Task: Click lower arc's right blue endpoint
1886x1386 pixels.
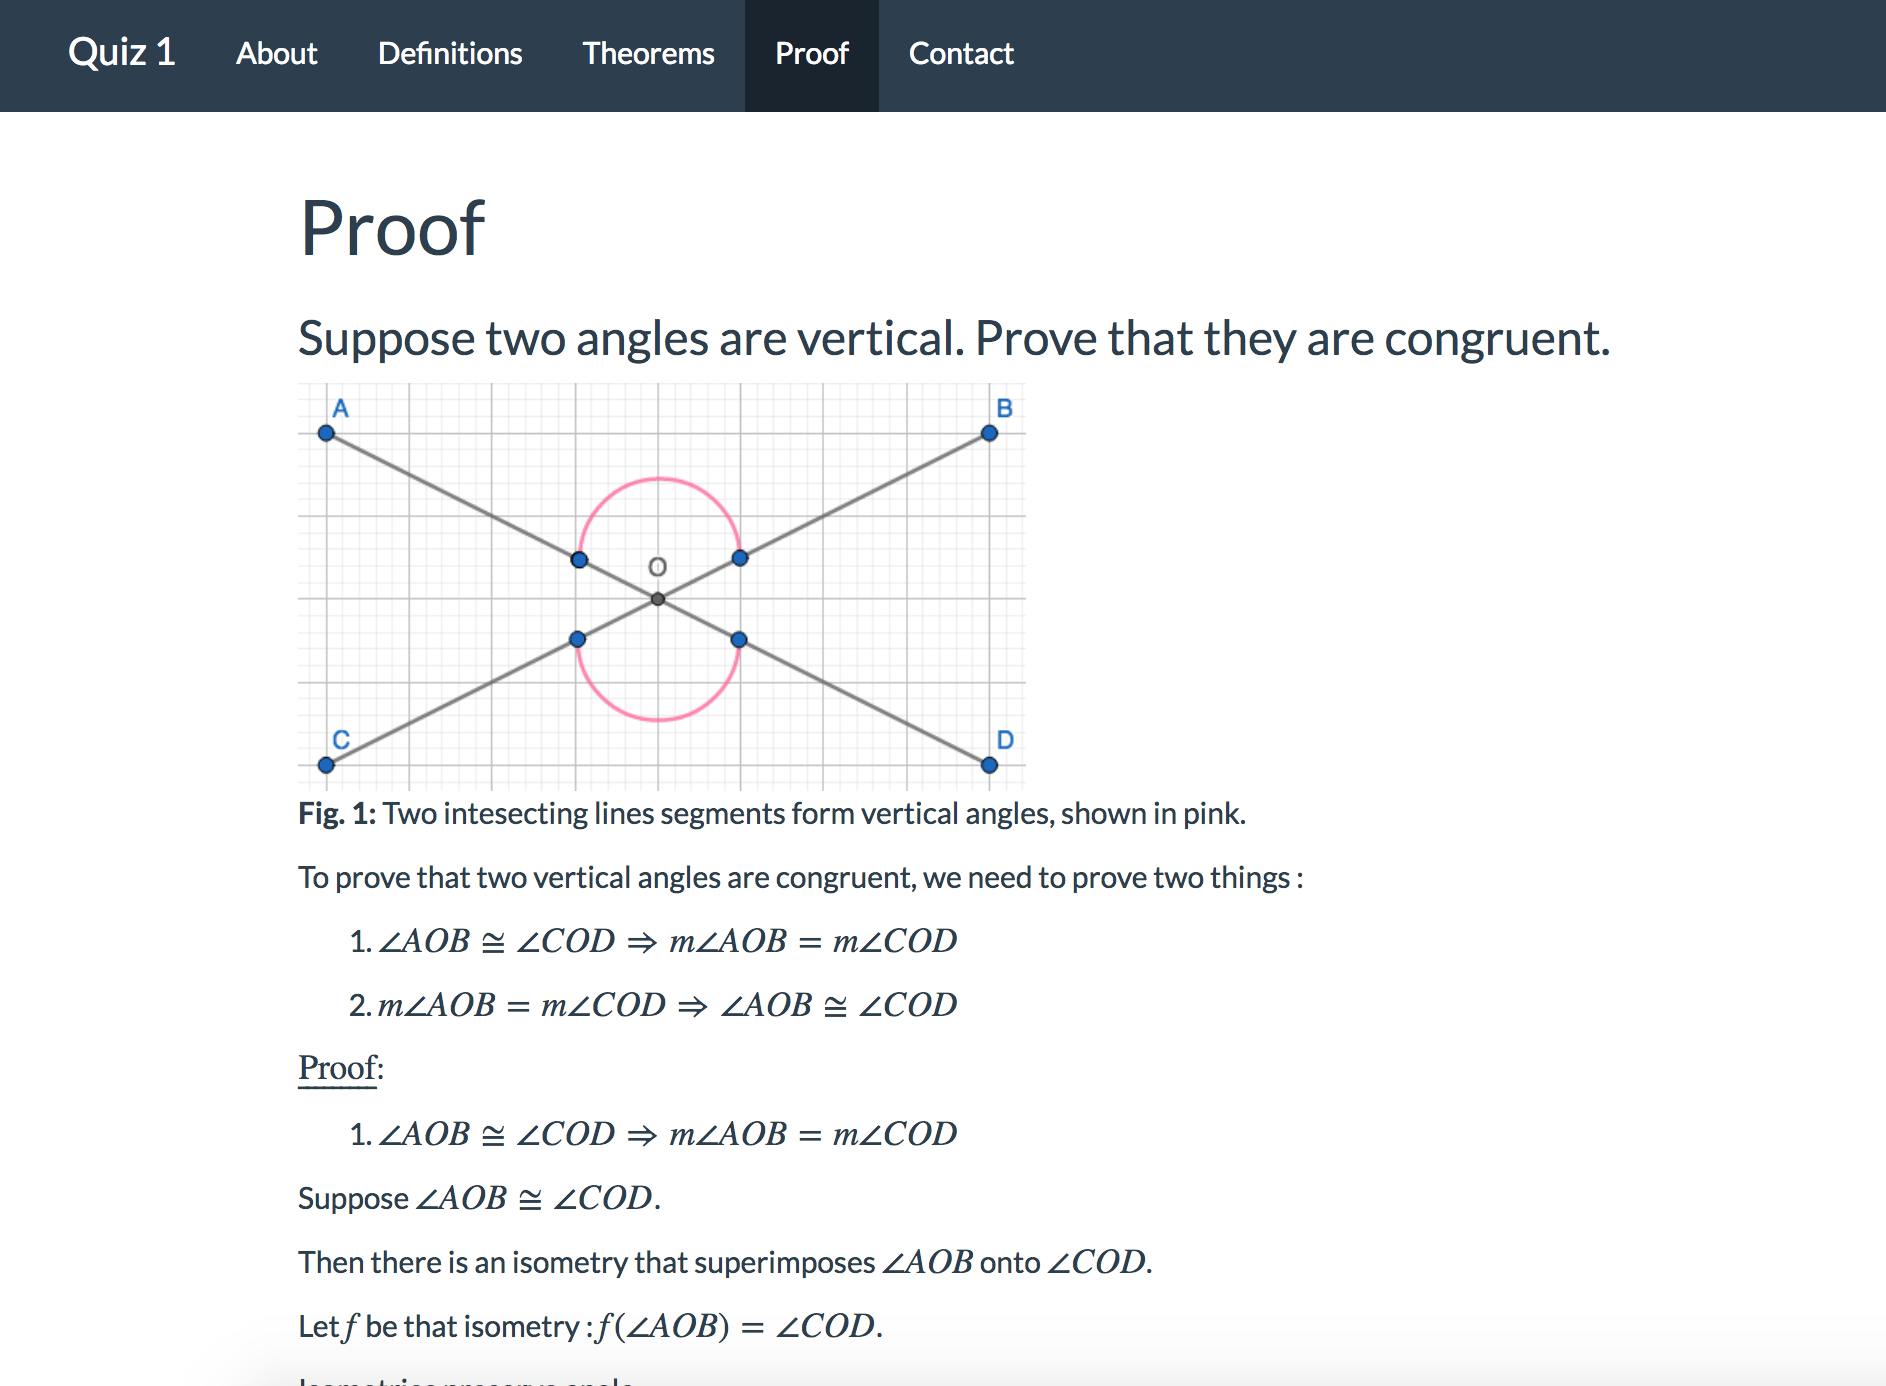Action: 739,640
